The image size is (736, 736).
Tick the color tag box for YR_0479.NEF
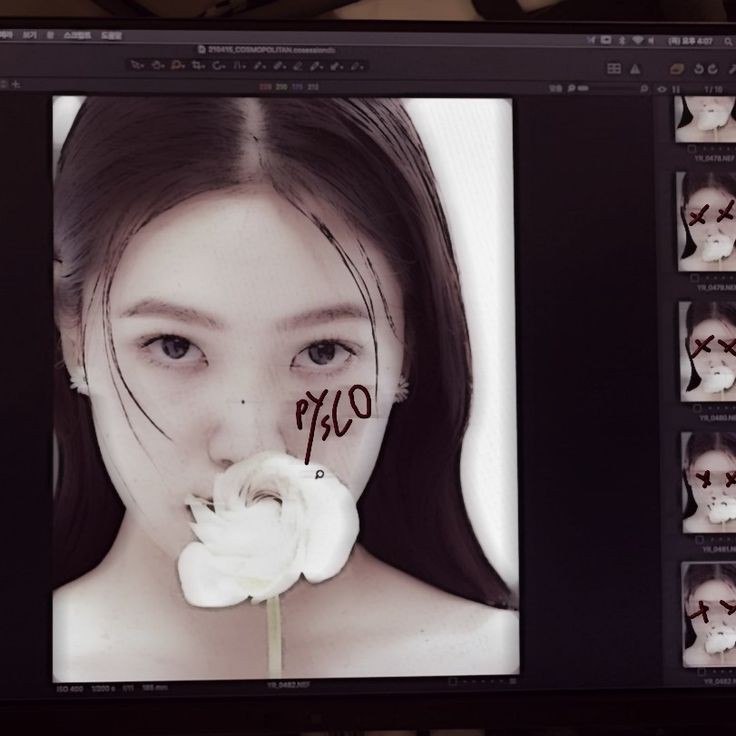[695, 278]
